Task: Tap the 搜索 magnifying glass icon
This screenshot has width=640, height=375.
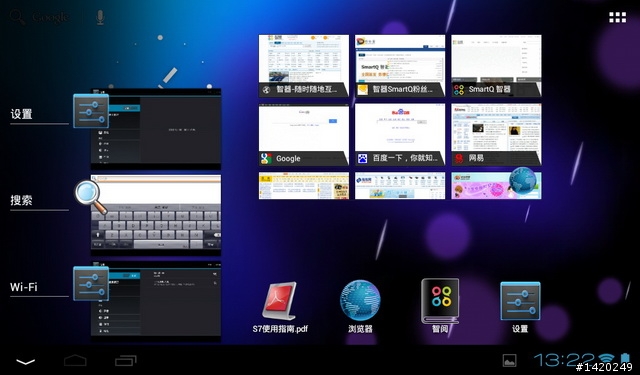Action: pos(91,197)
